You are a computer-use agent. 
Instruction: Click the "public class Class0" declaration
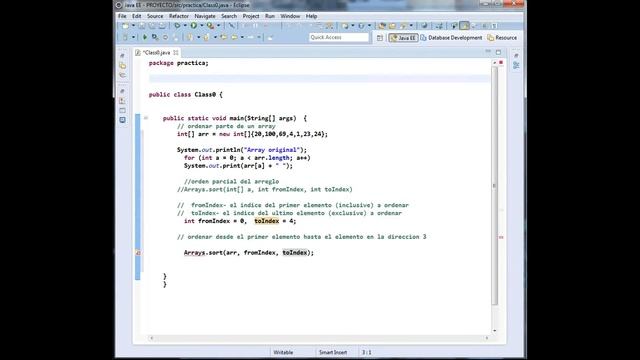182,94
